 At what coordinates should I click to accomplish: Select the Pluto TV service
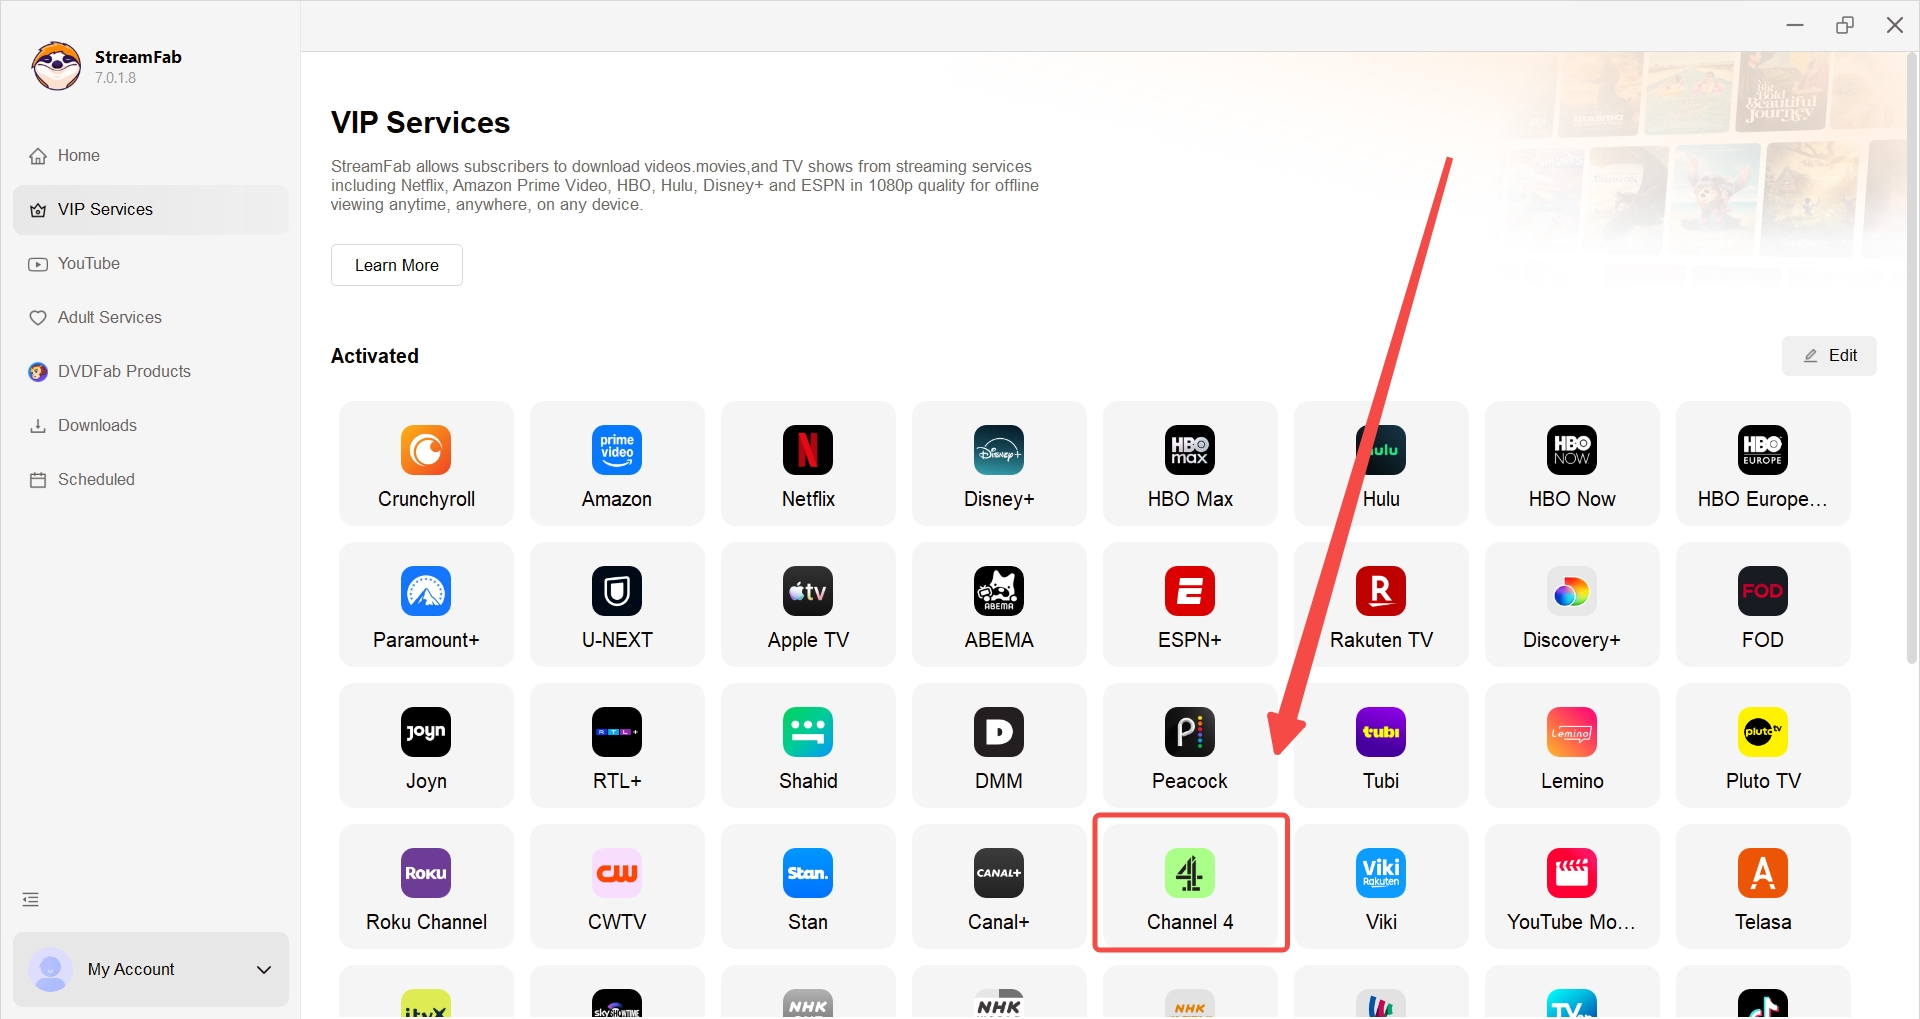tap(1762, 745)
